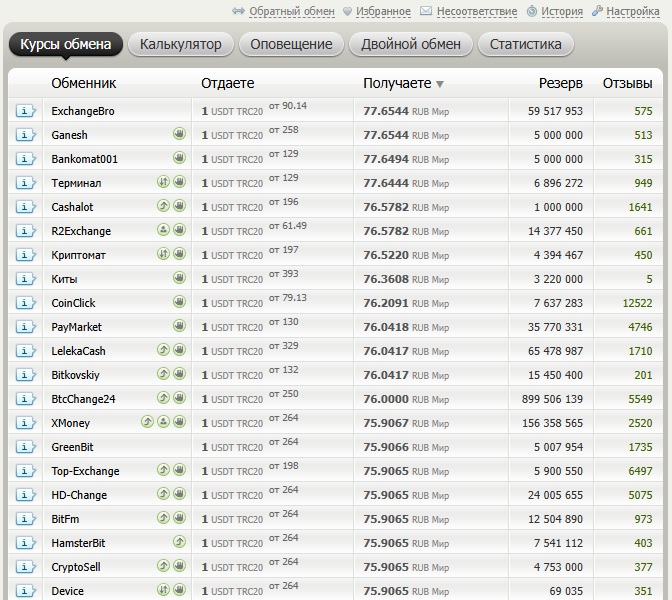Open the BitFm exchanger name
672x600 pixels.
pyautogui.click(x=65, y=519)
